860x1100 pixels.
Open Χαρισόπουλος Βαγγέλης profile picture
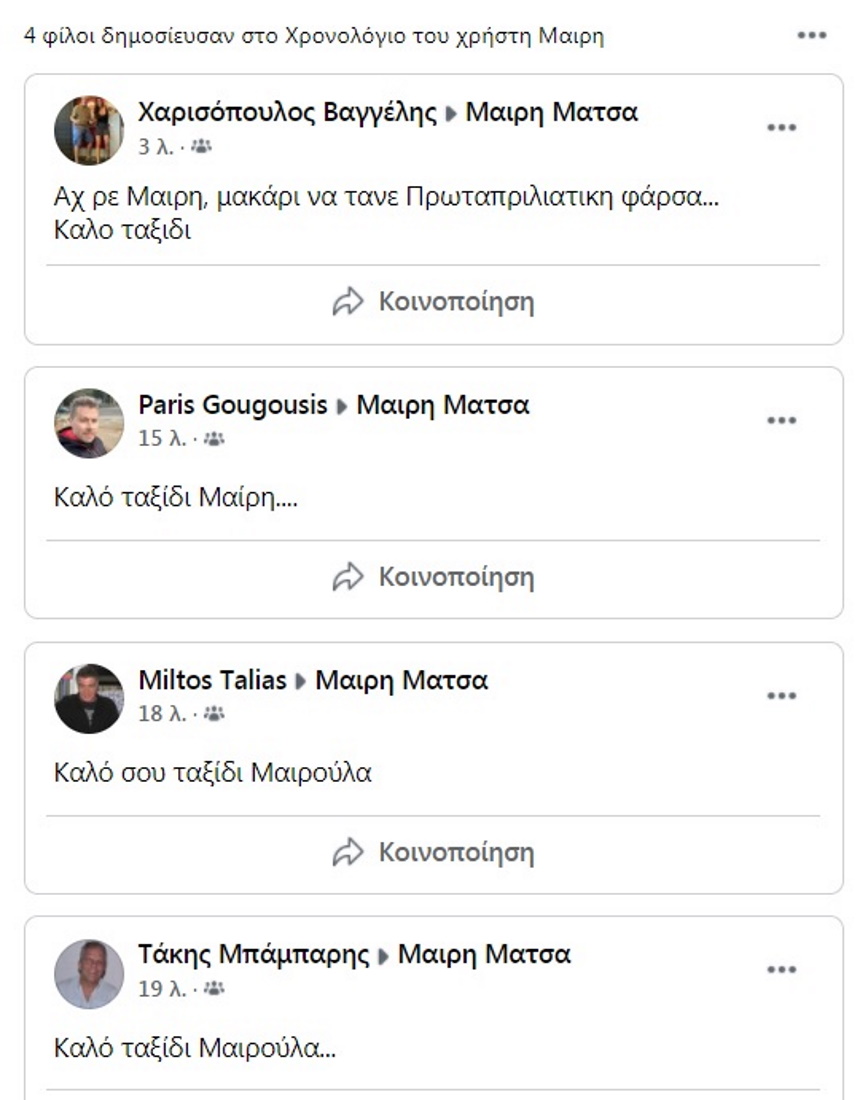89,130
